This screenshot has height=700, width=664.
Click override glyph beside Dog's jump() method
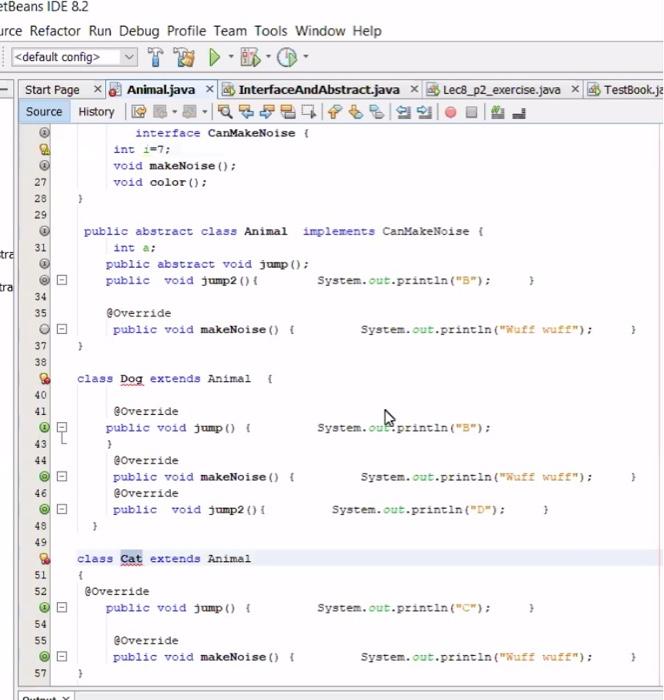(x=44, y=427)
